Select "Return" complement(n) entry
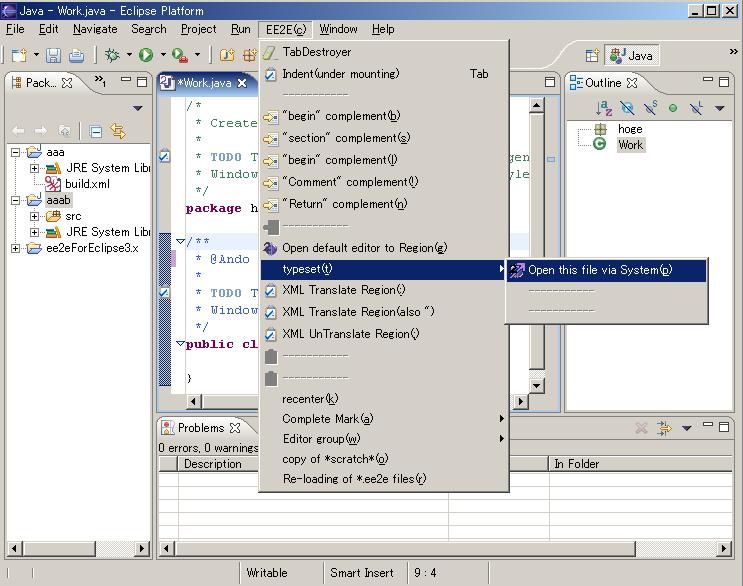Viewport: 743px width, 586px height. tap(384, 204)
